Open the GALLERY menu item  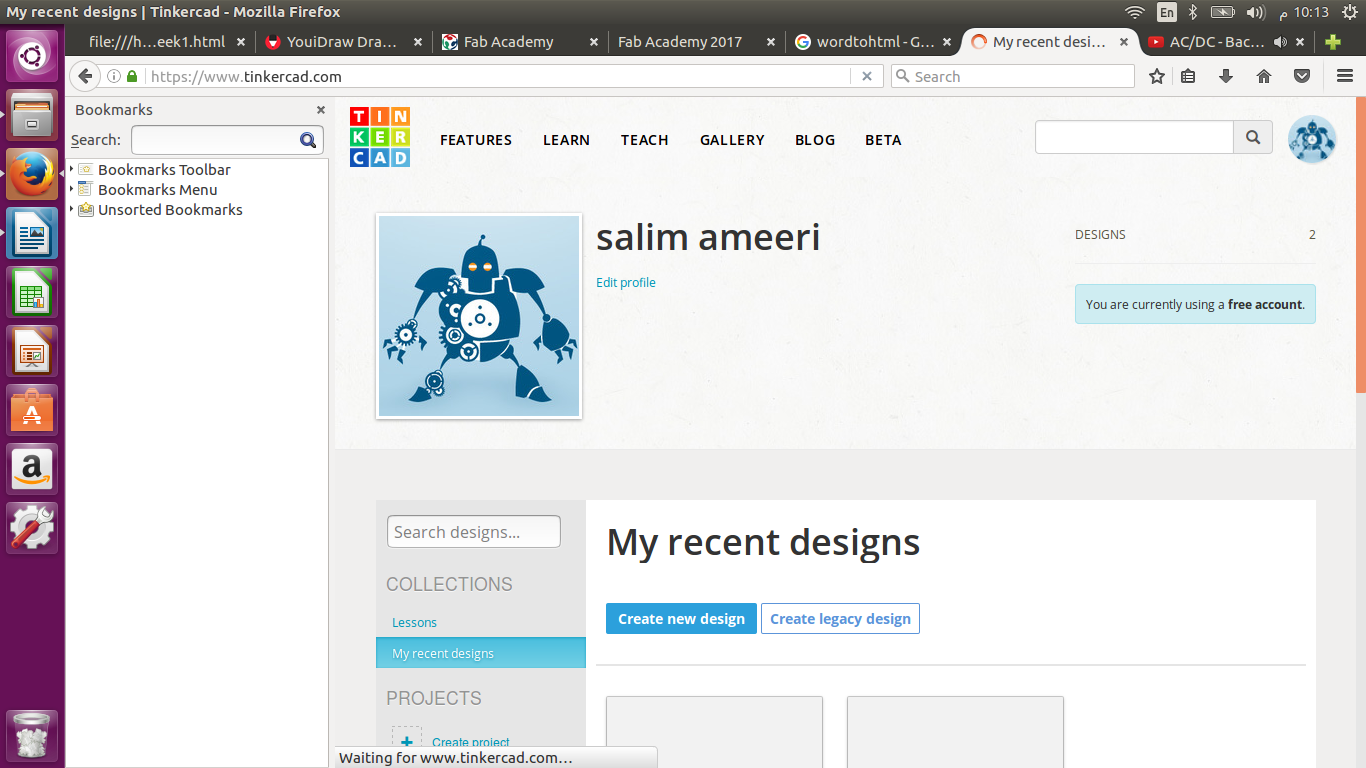coord(732,140)
